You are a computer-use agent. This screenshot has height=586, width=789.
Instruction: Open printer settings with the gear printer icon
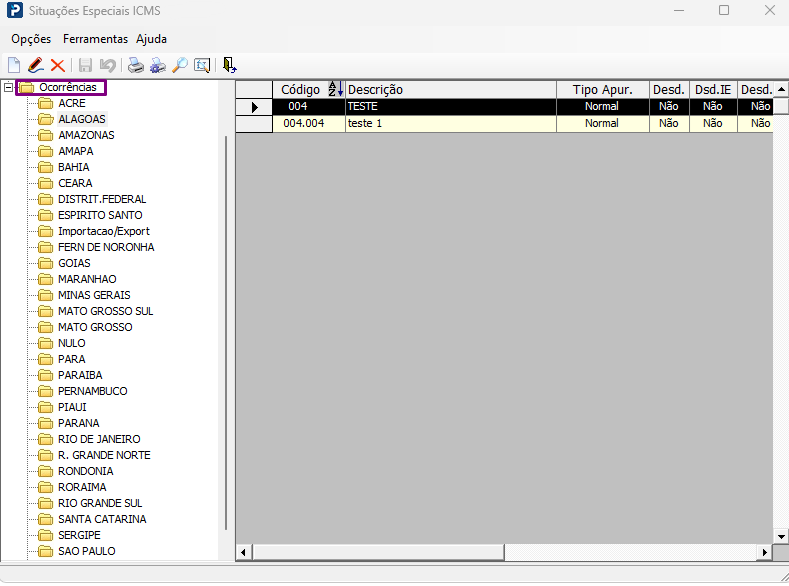158,65
